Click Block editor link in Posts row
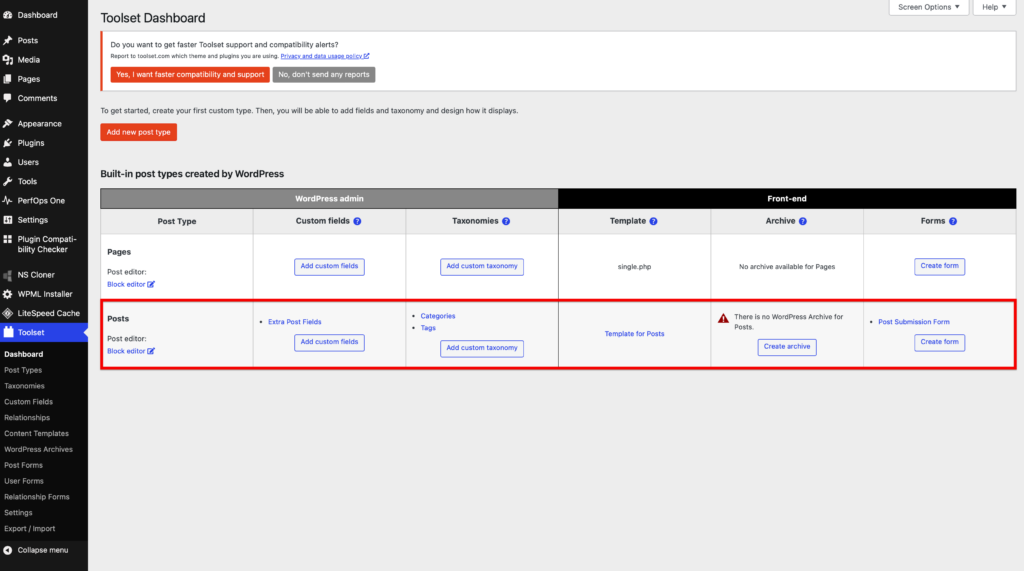1024x571 pixels. pyautogui.click(x=126, y=351)
